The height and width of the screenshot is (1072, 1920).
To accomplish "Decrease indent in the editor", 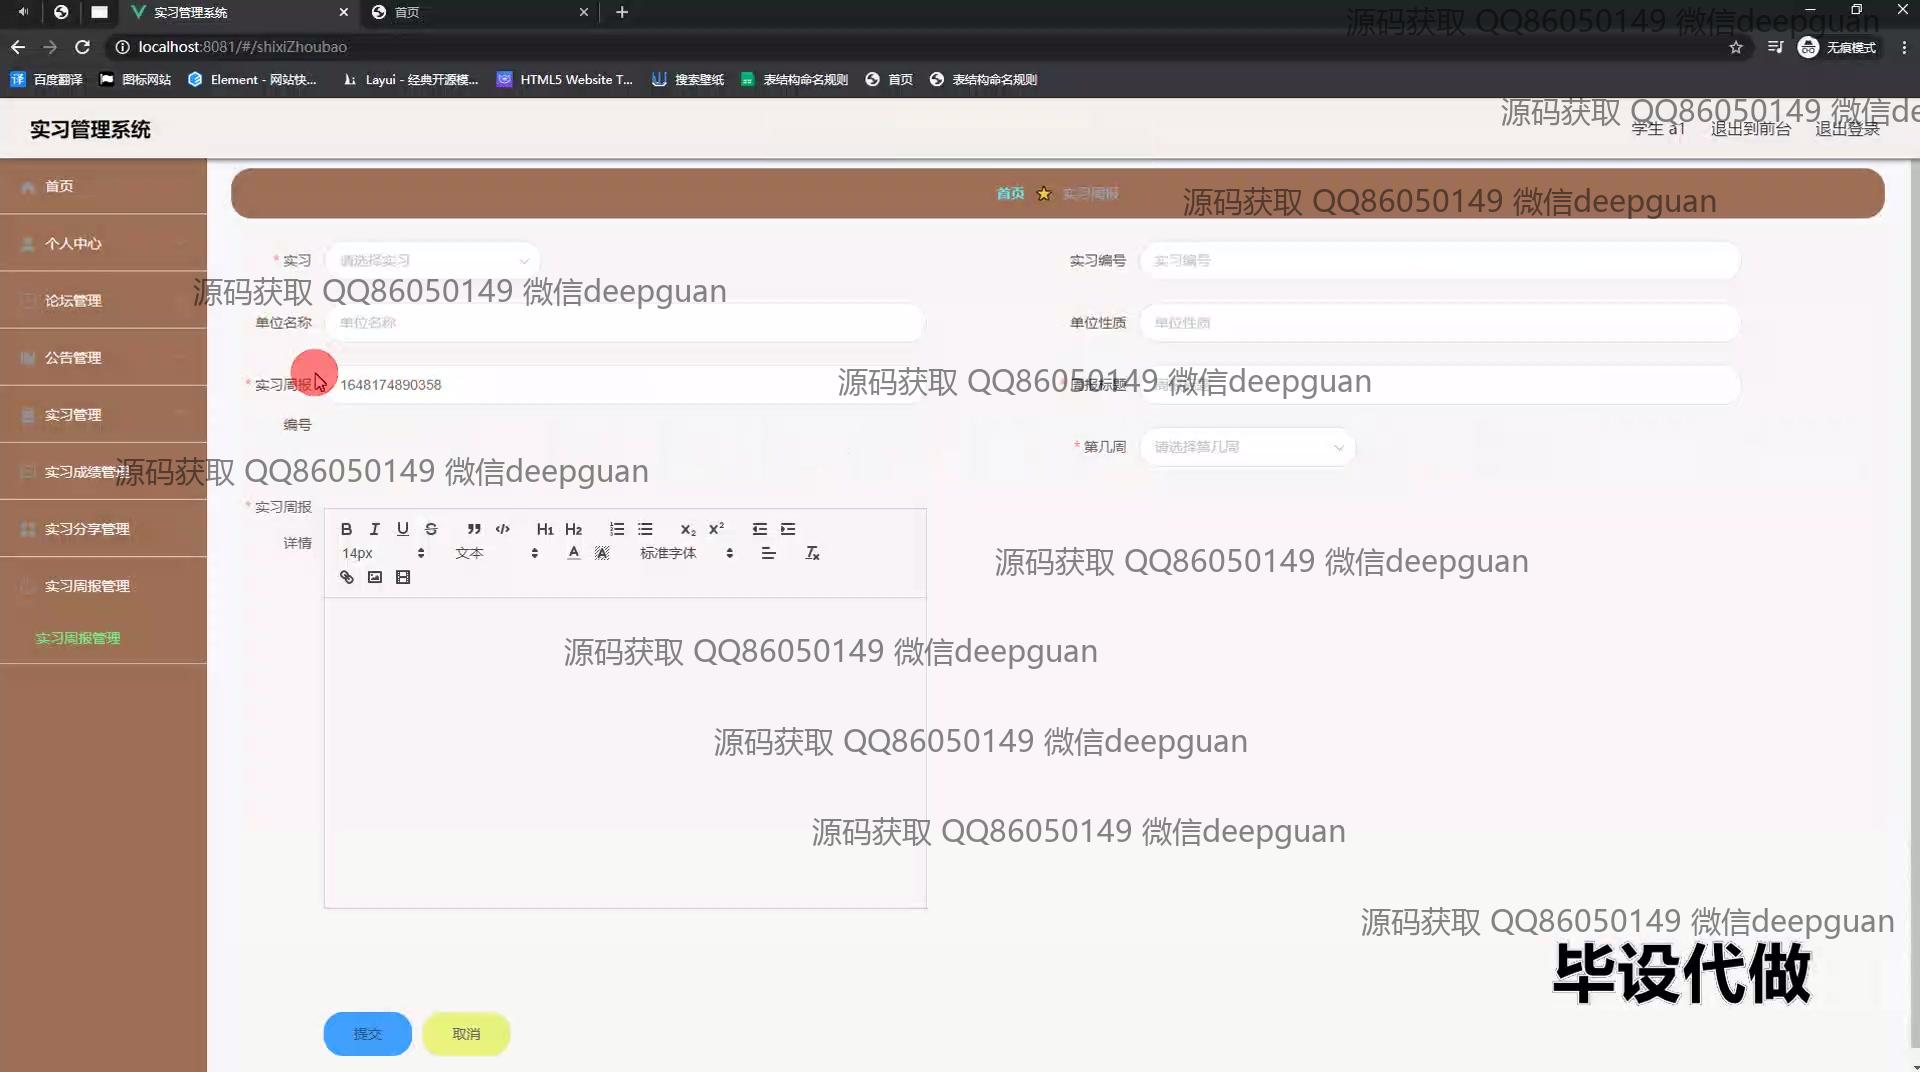I will point(760,529).
